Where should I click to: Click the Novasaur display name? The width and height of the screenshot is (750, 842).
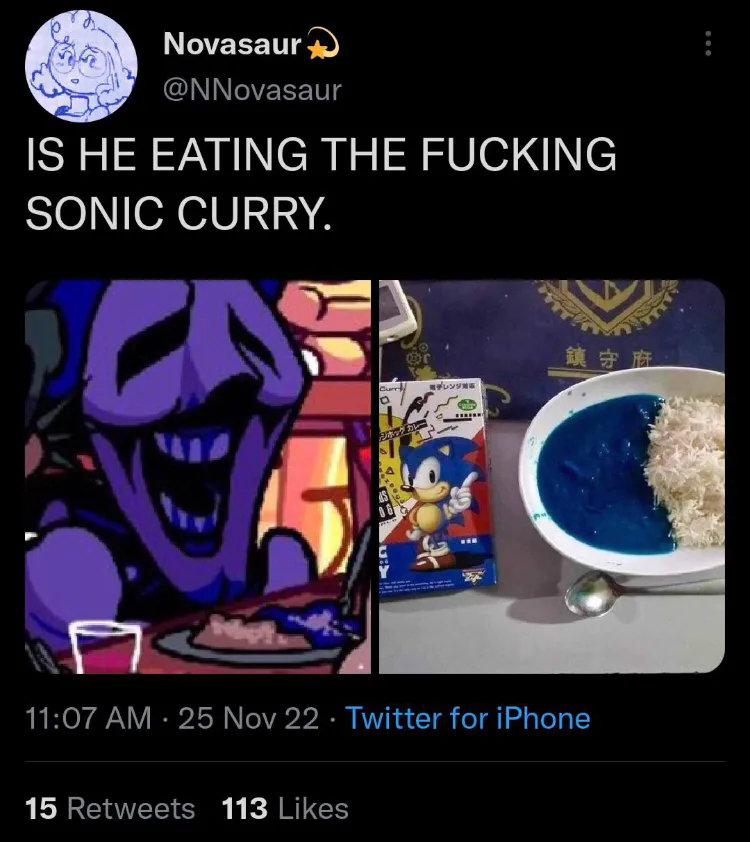coord(232,45)
